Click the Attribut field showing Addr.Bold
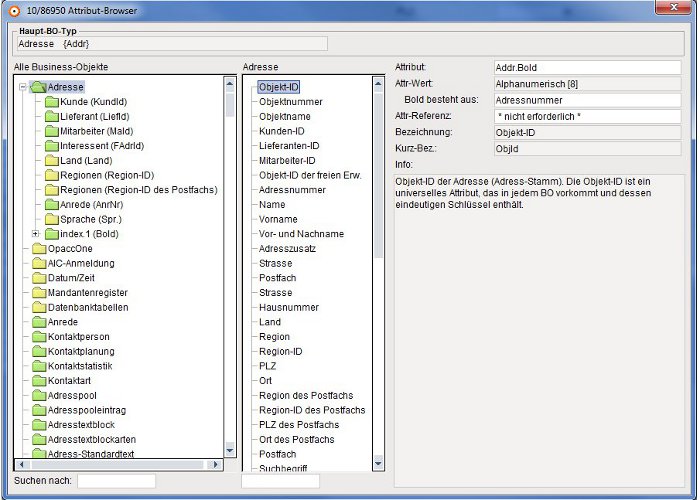Image resolution: width=700 pixels, height=500 pixels. point(588,68)
